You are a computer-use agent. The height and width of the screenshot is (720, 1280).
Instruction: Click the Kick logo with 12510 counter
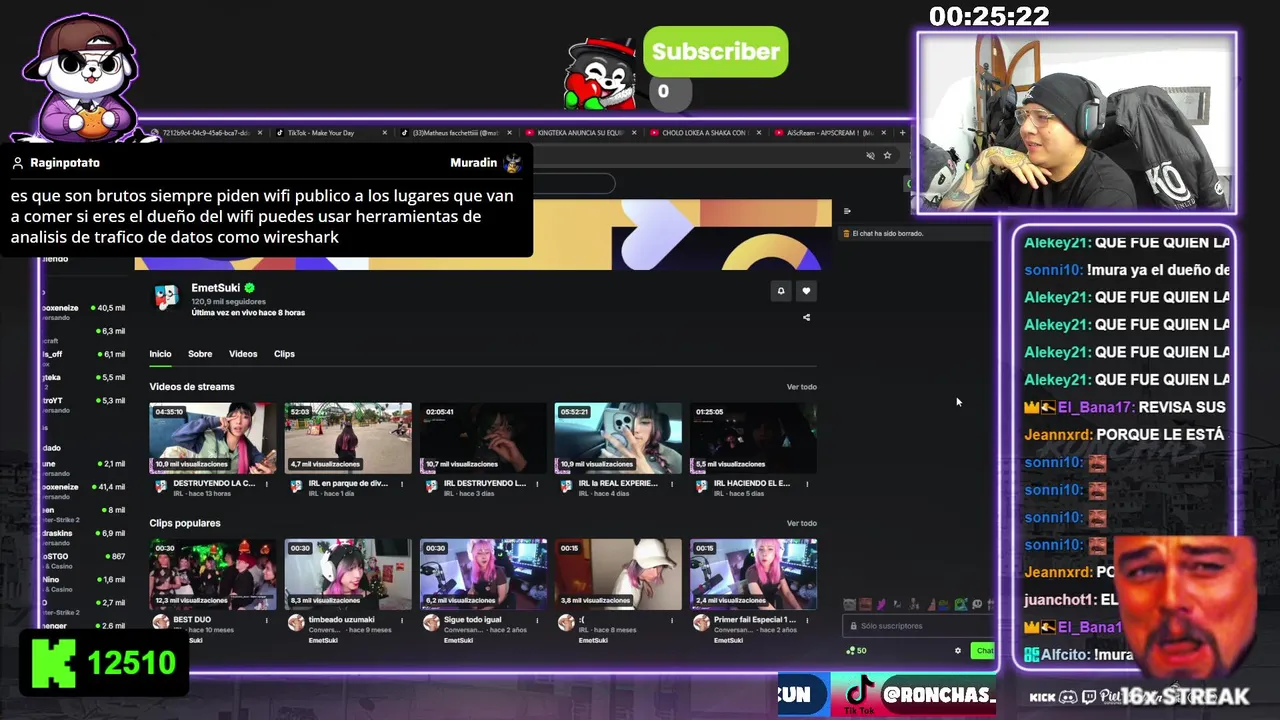point(105,662)
